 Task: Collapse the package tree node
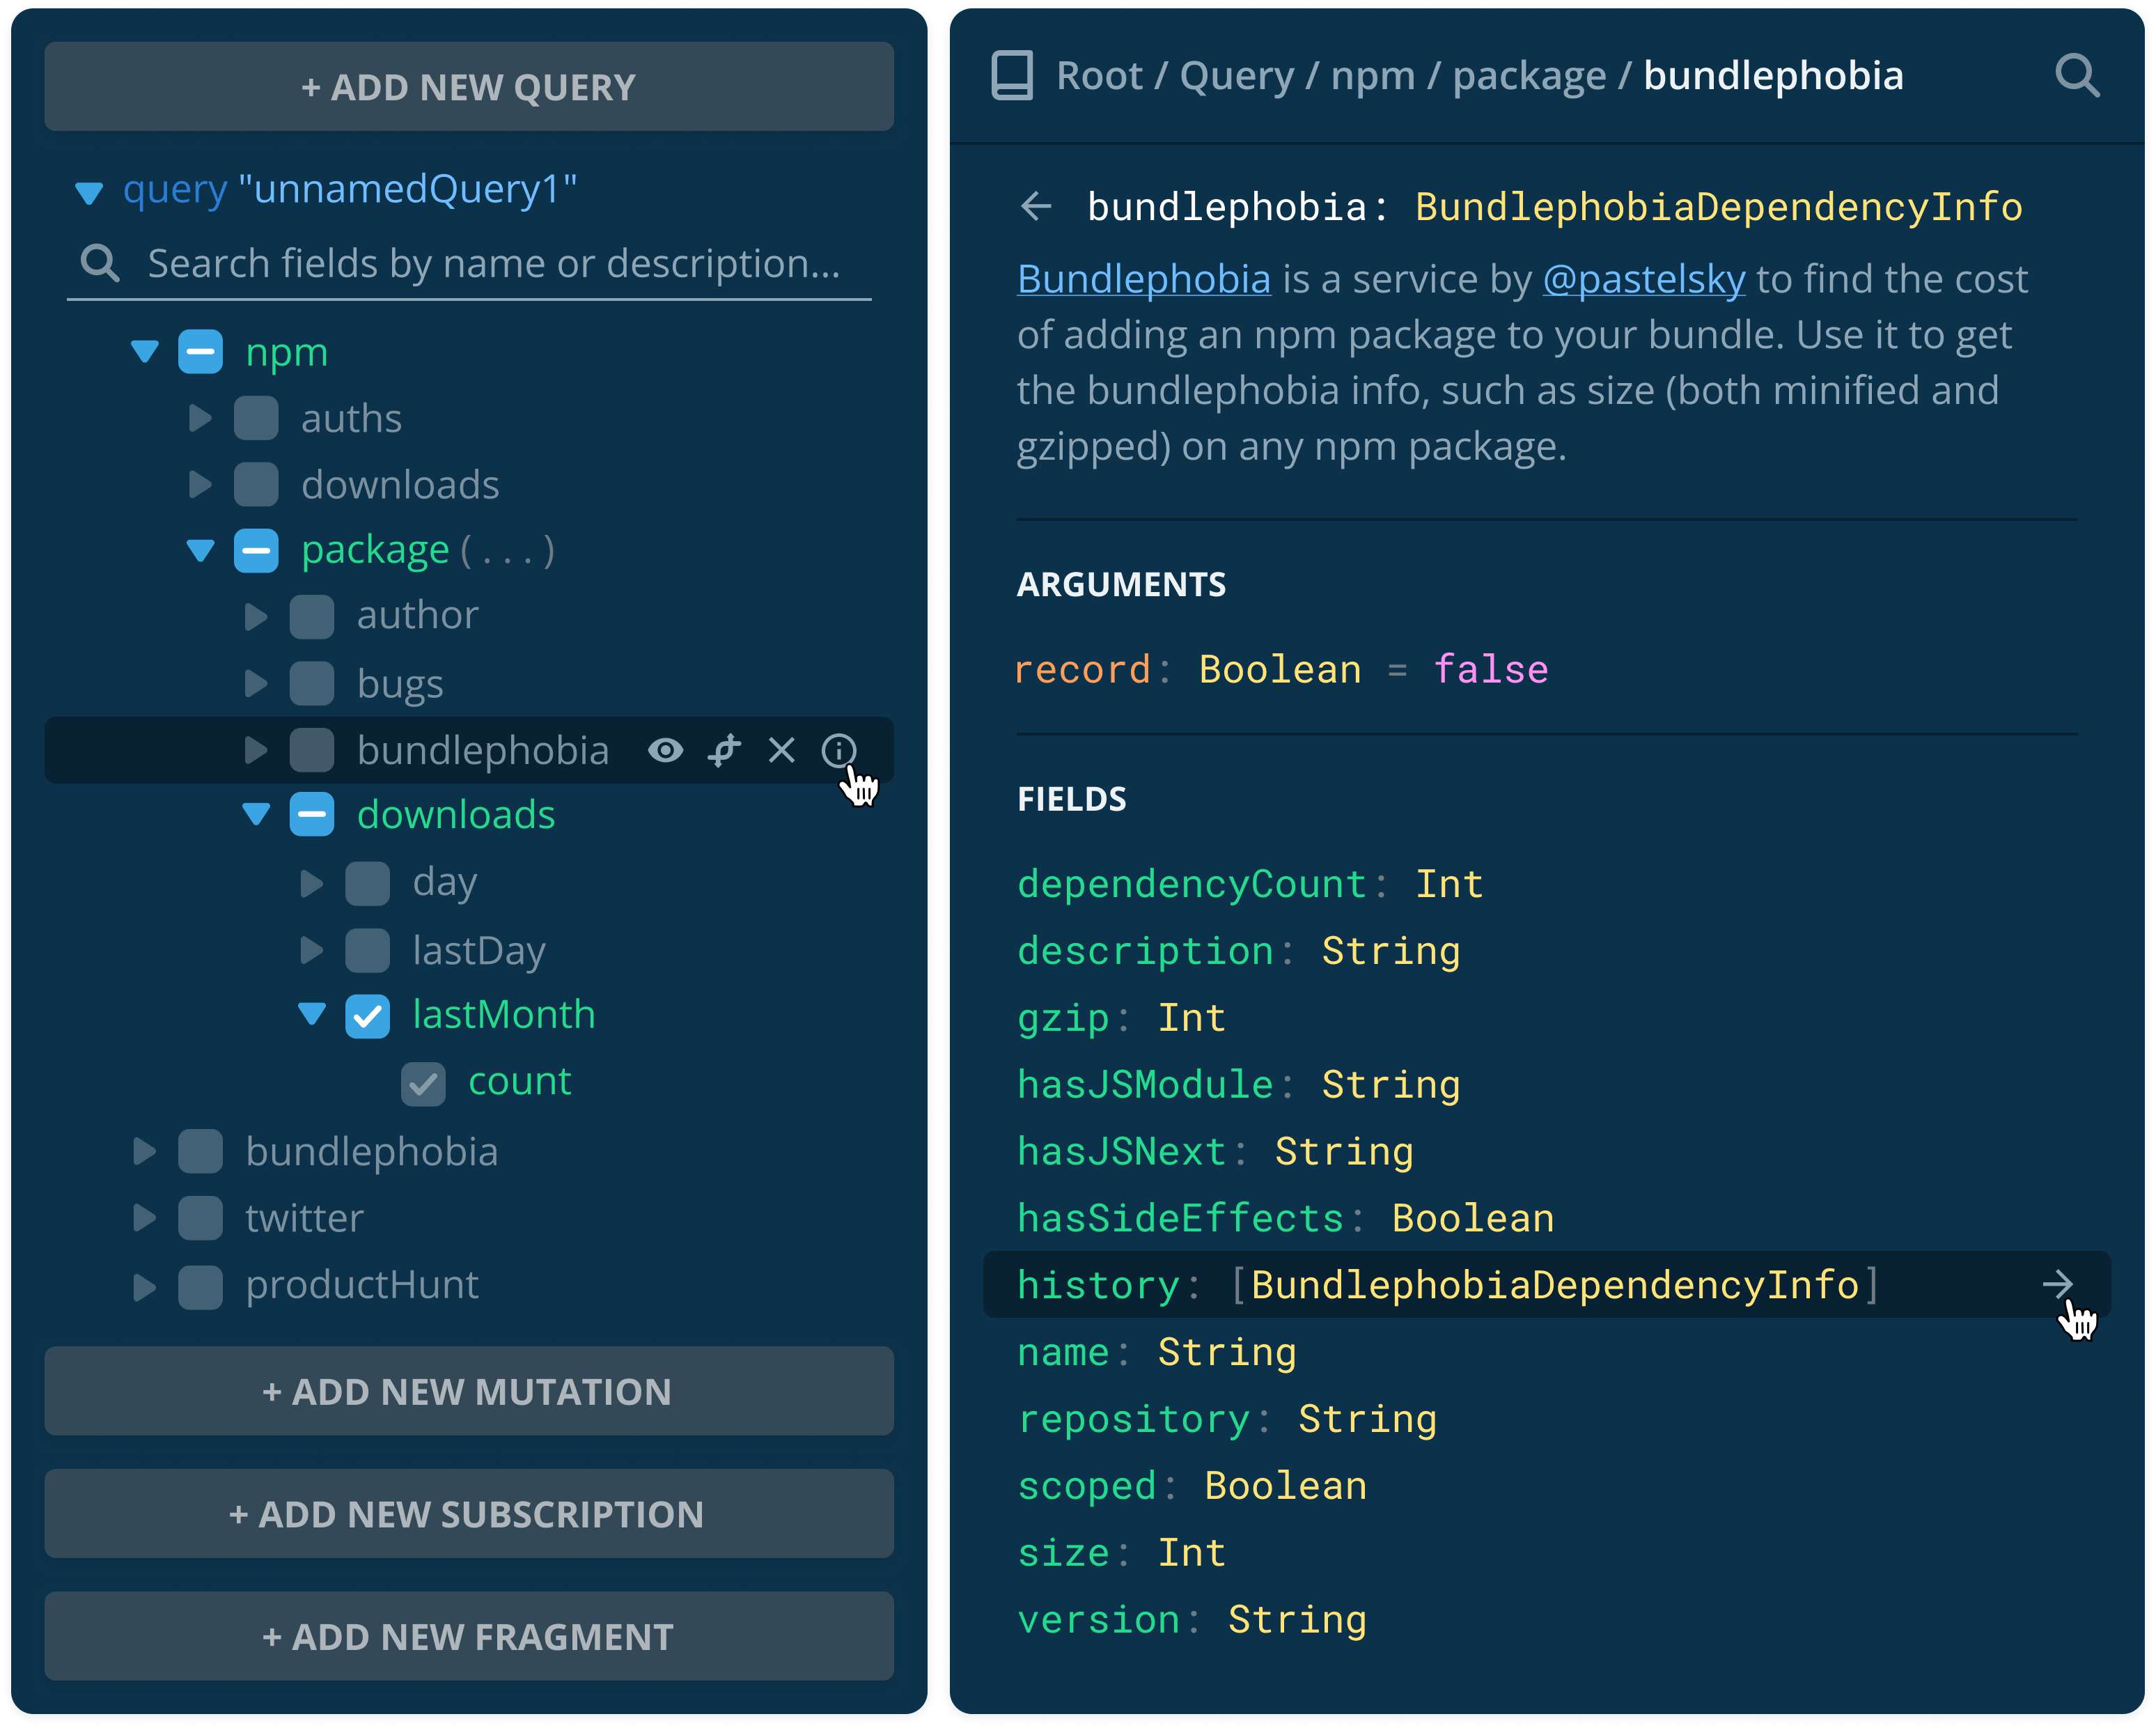(201, 550)
